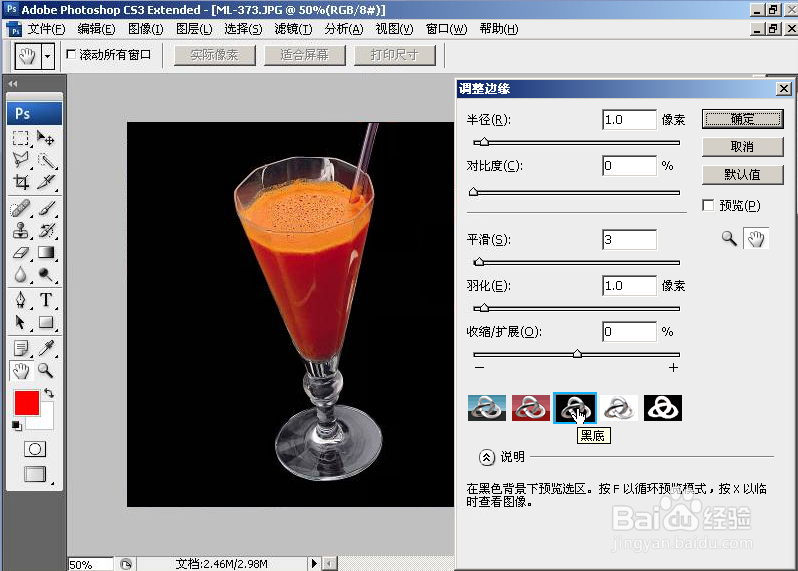This screenshot has height=571, width=798.
Task: Click the 羽化 feather value field
Action: pos(629,286)
